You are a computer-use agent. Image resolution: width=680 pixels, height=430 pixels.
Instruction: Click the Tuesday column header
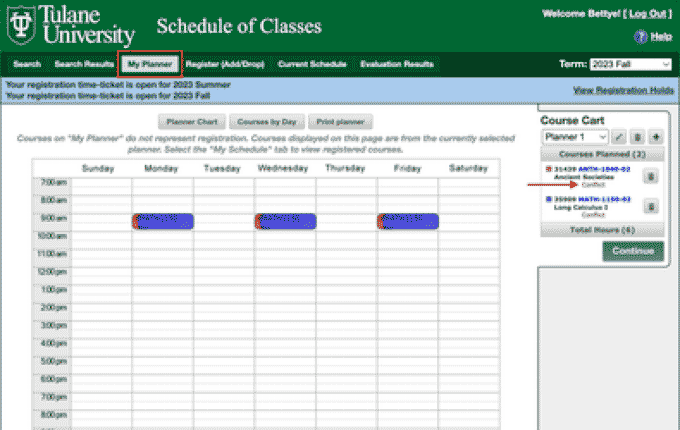[x=222, y=168]
